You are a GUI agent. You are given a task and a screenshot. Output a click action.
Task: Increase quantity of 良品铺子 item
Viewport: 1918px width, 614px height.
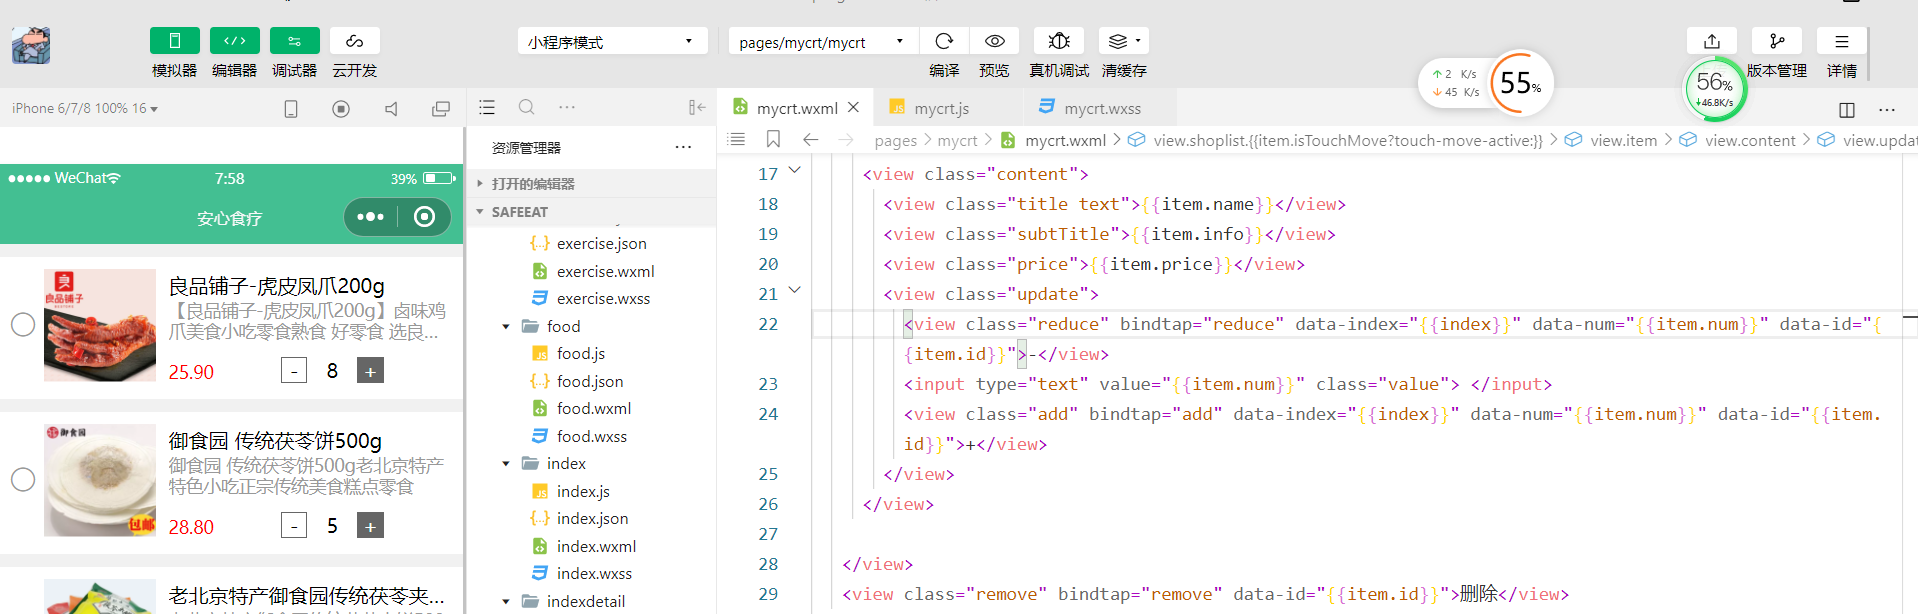(x=370, y=371)
